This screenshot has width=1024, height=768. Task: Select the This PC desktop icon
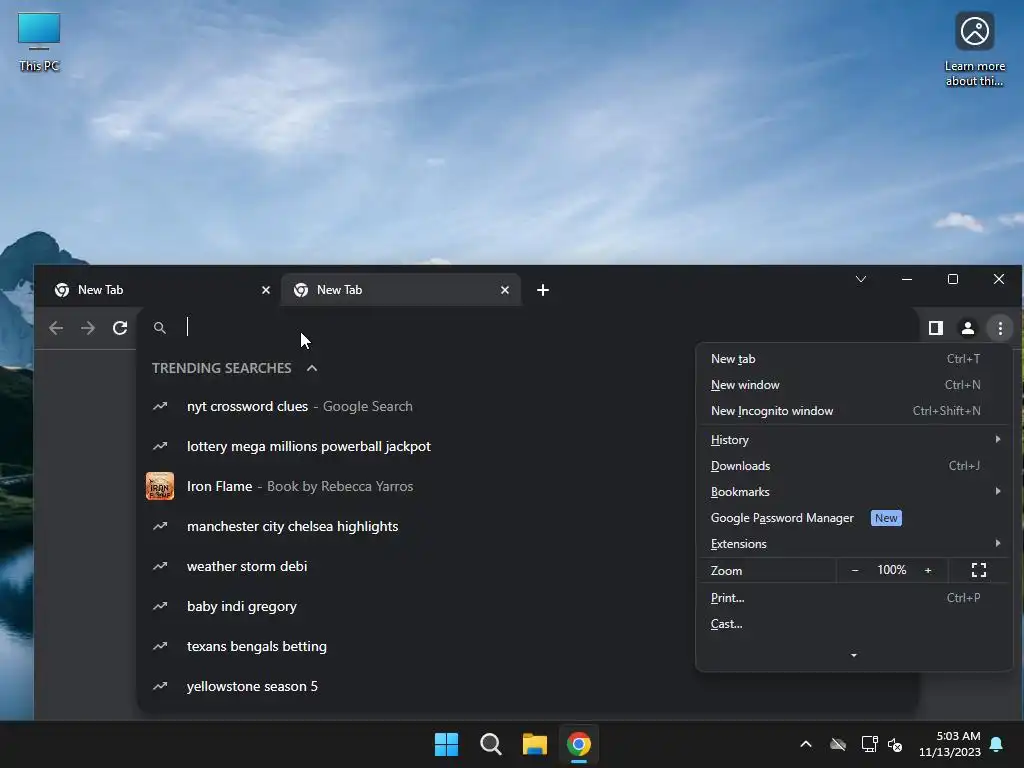pyautogui.click(x=39, y=42)
